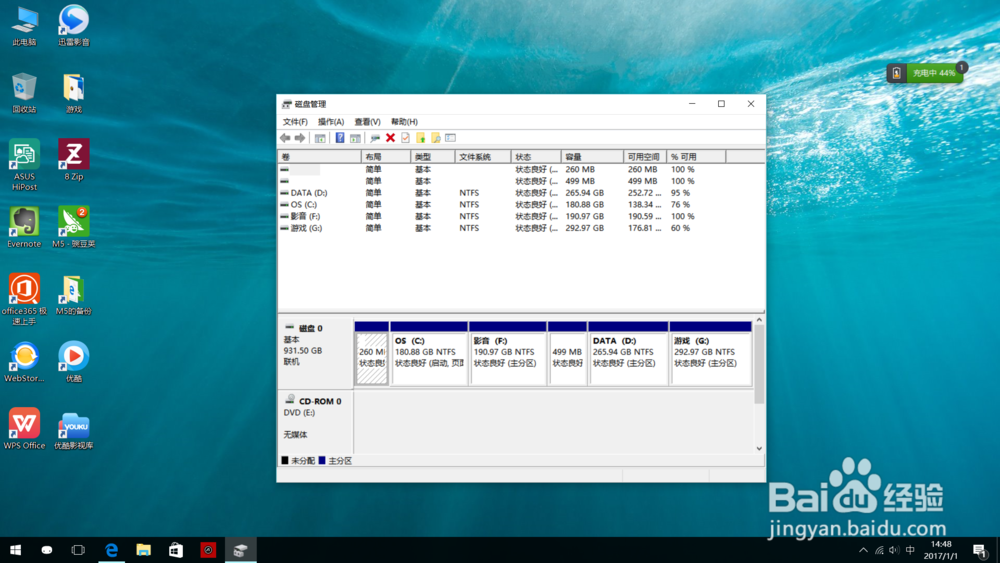Open WebStorage desktop icon

point(24,362)
